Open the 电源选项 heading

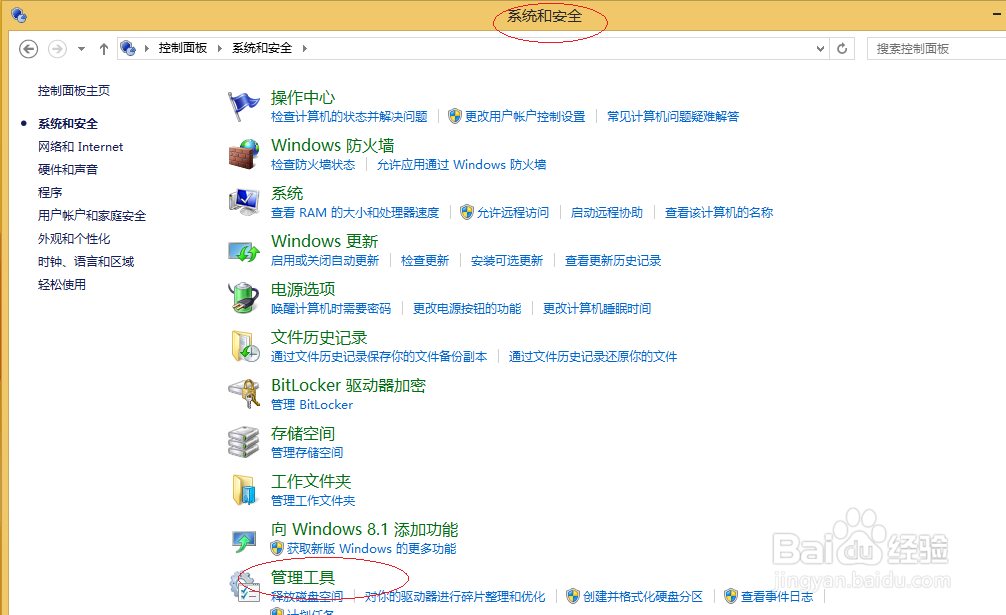point(303,289)
